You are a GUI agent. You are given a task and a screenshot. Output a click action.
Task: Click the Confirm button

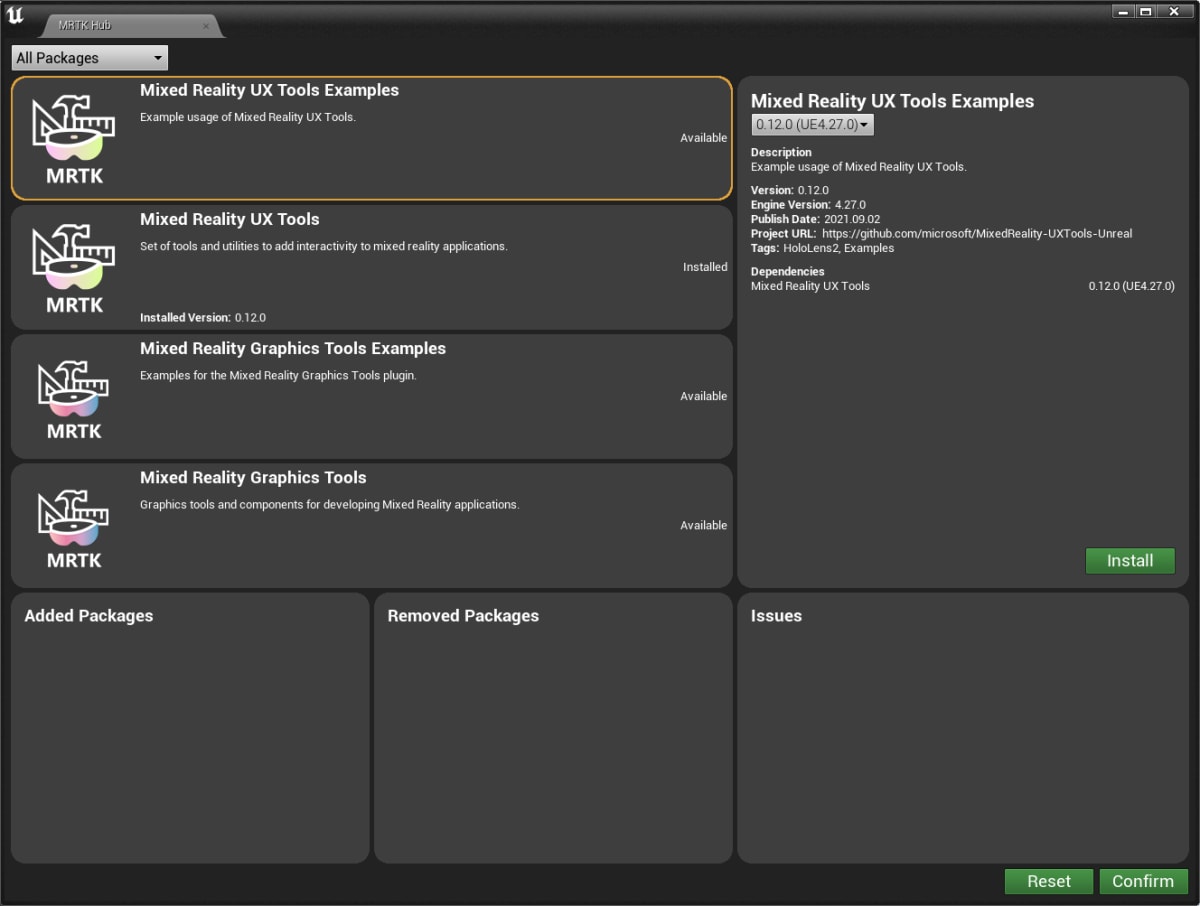tap(1143, 881)
